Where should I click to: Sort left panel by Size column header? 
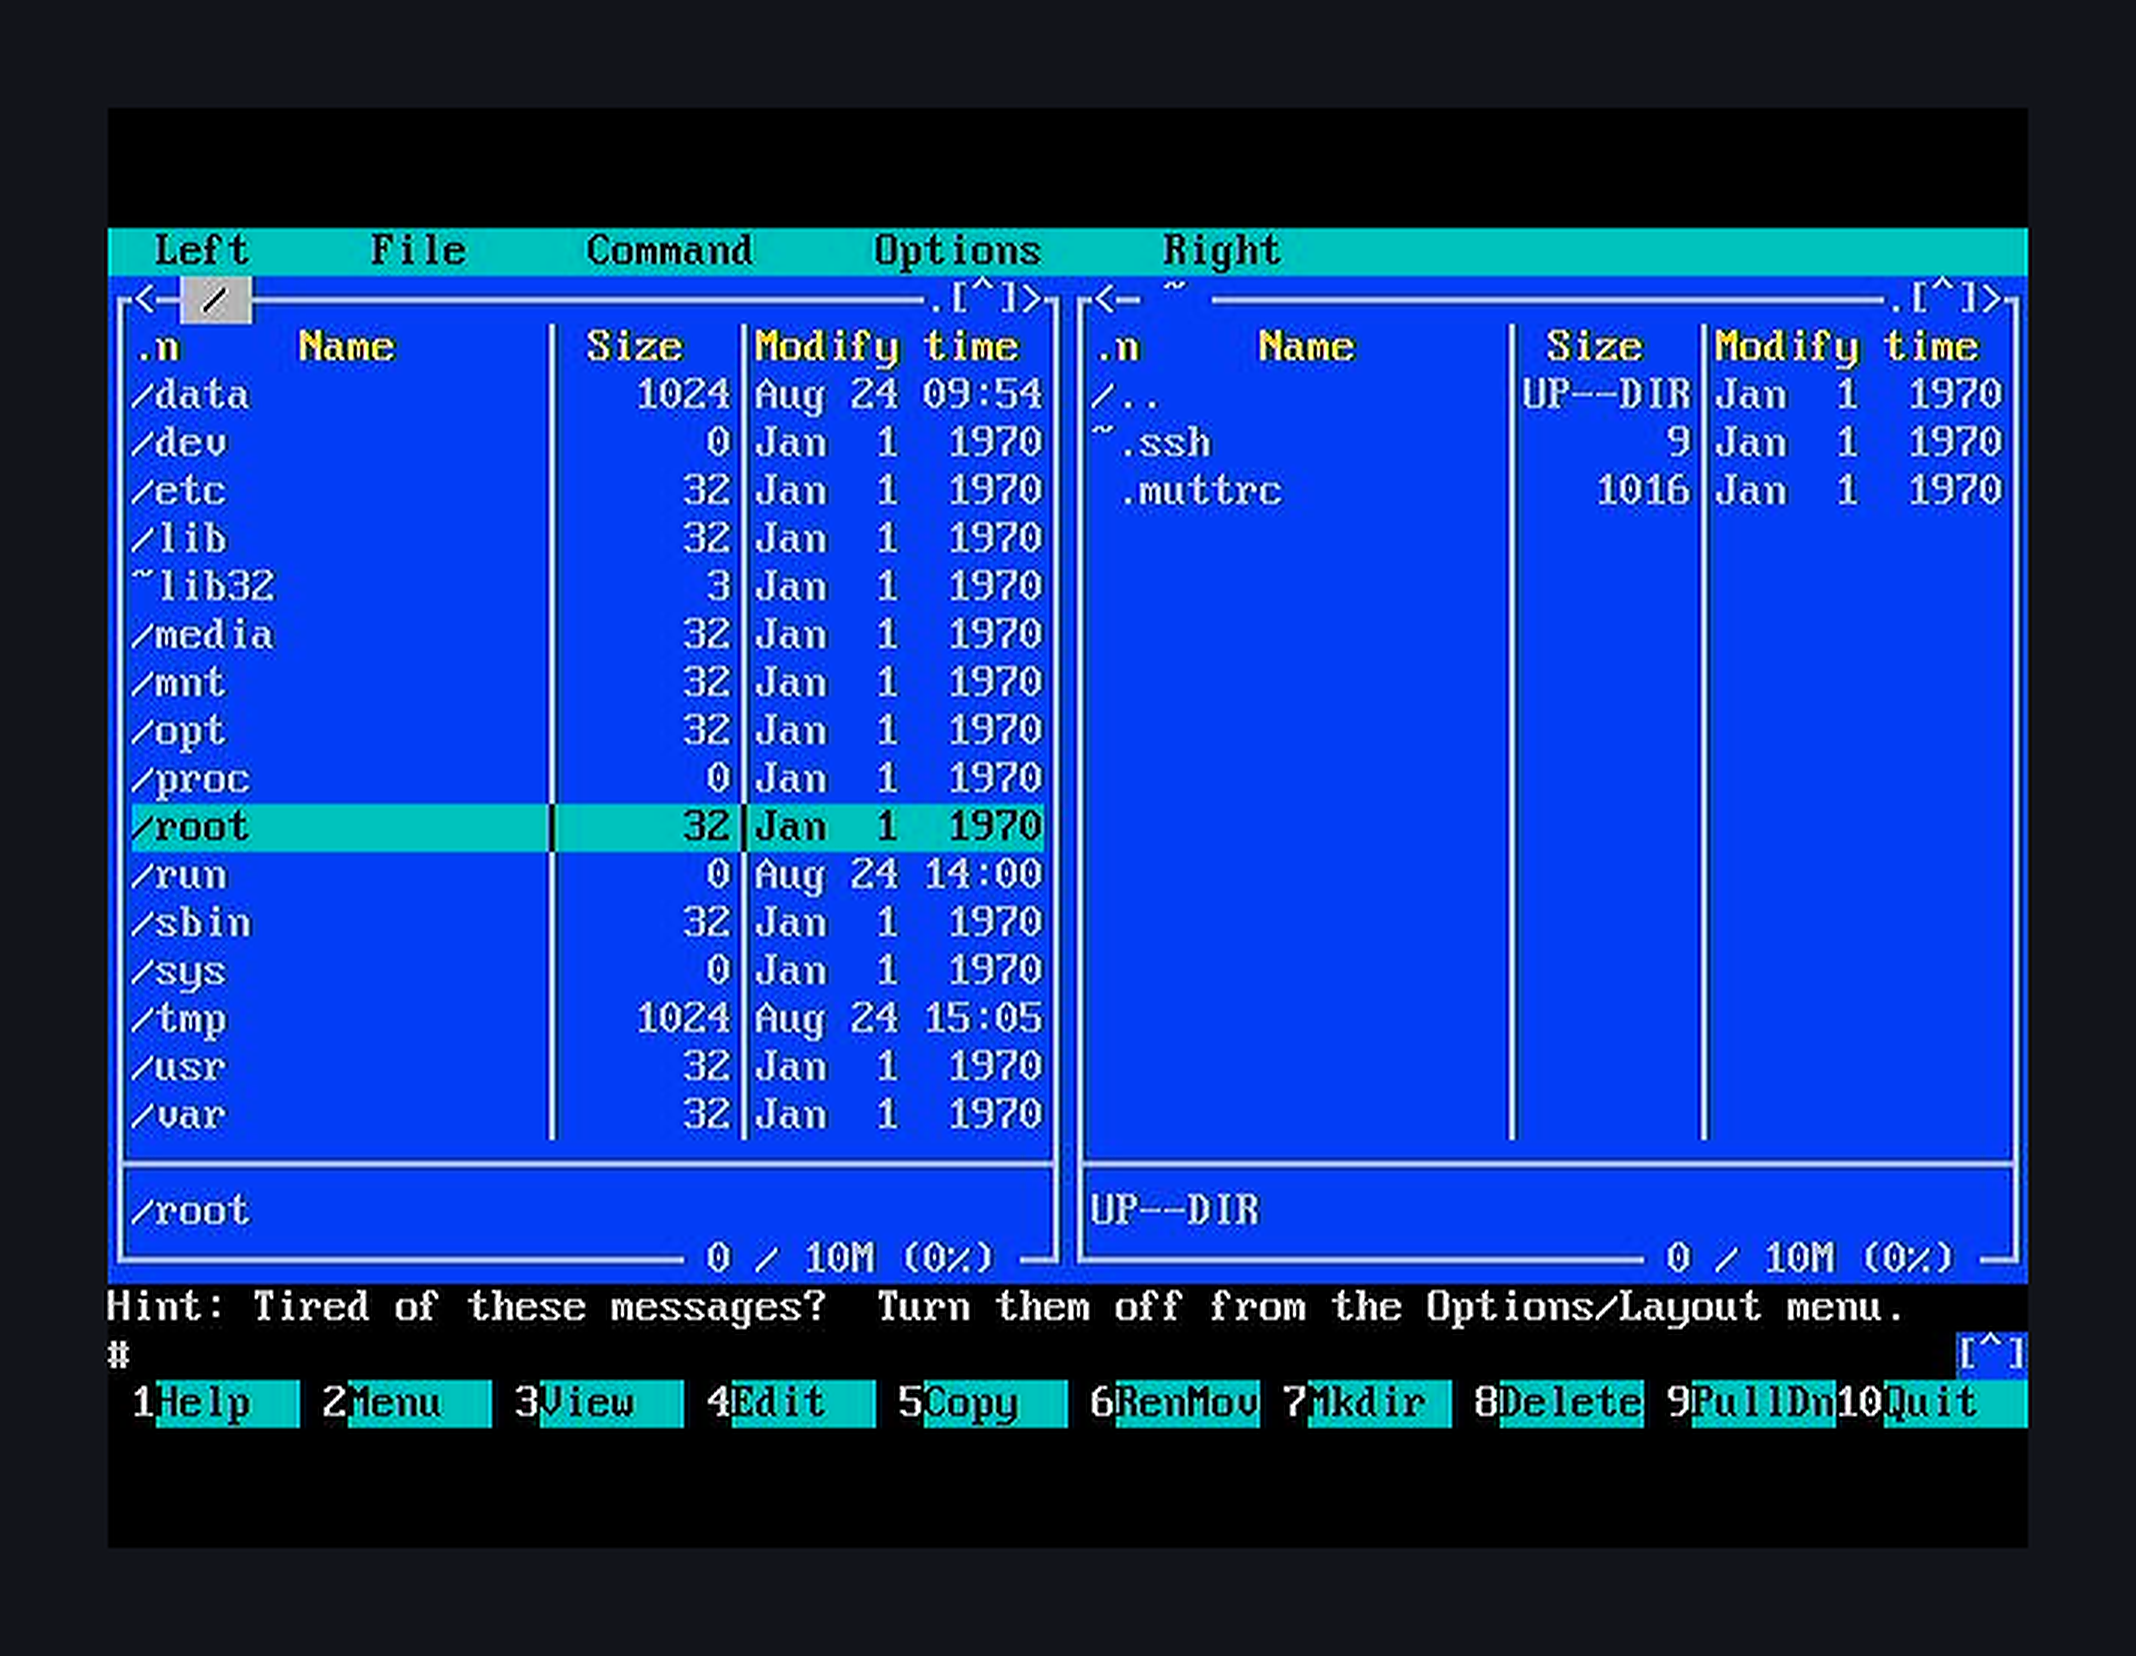[634, 347]
